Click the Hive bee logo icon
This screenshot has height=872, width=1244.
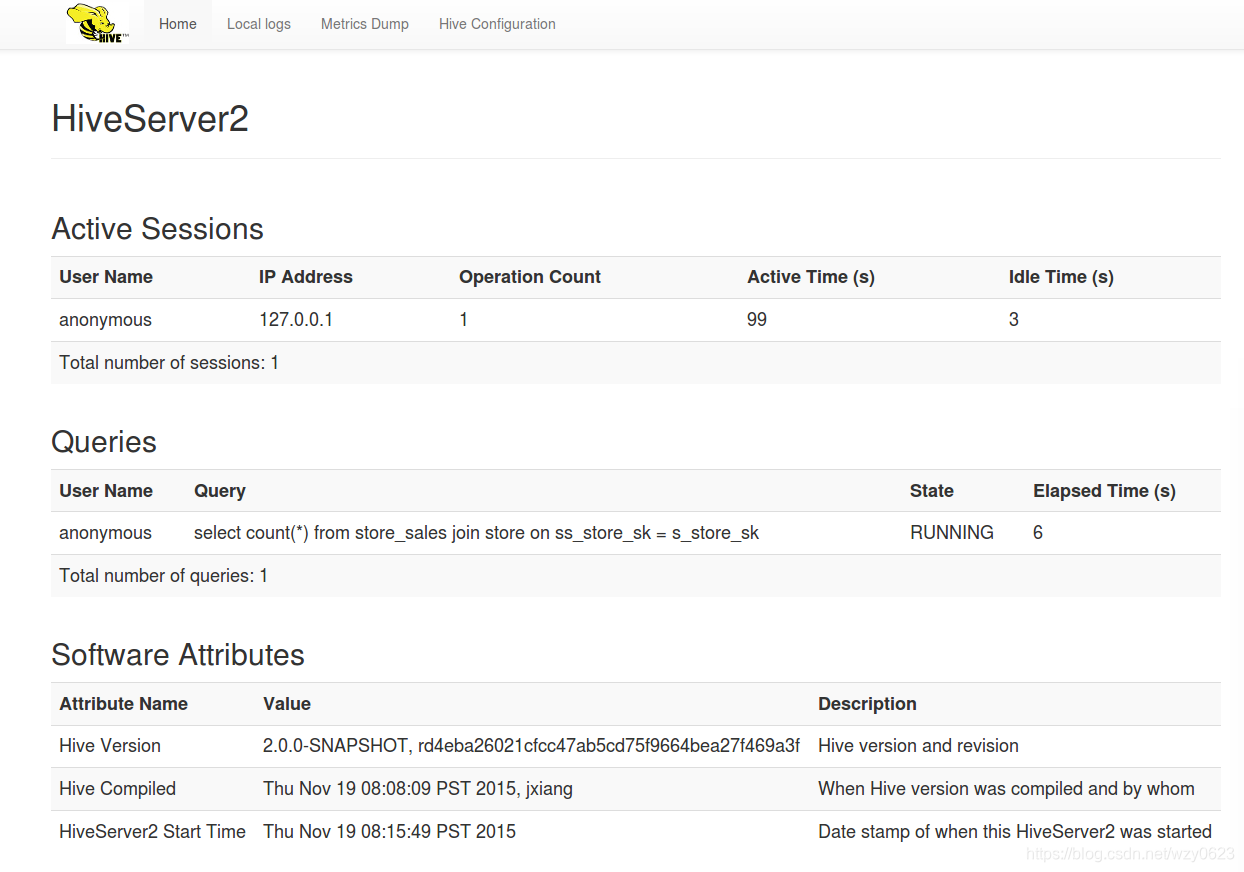[x=97, y=23]
